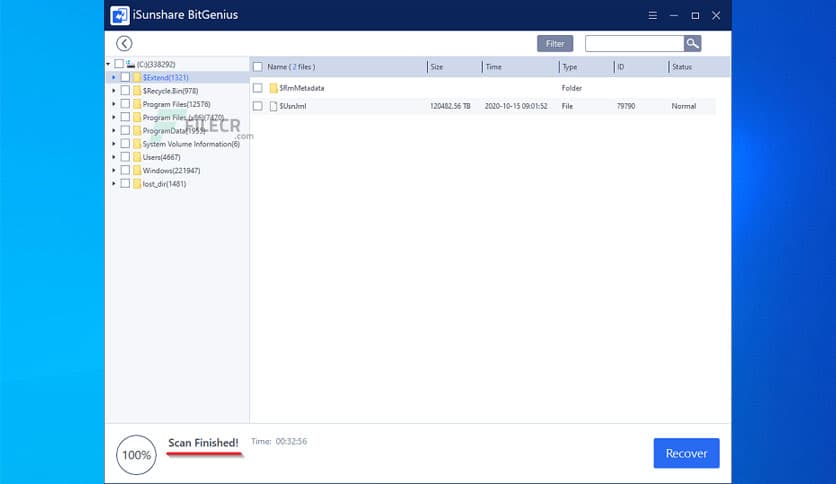The image size is (836, 484).
Task: Click the System Volume Information folder icon
Action: click(137, 144)
